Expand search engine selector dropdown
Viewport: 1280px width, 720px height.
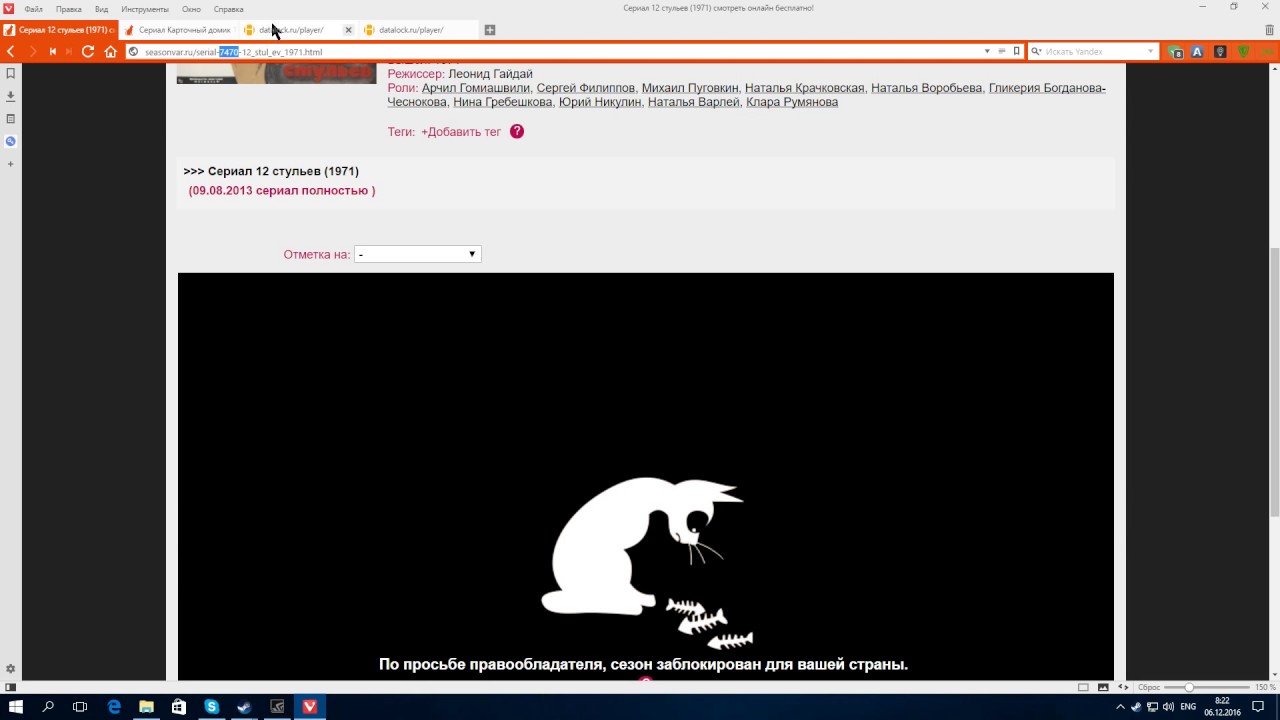[1036, 51]
